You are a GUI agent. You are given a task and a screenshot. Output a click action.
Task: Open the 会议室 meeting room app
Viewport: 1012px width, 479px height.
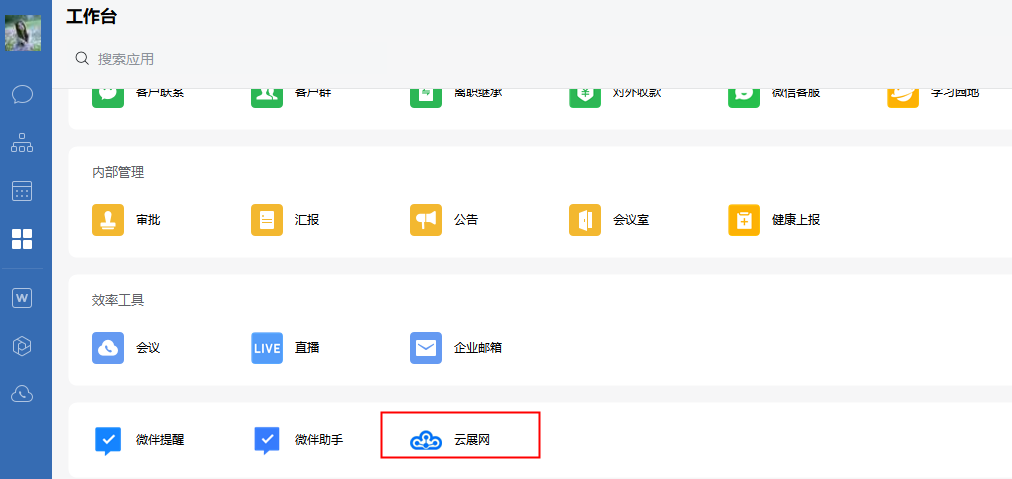coord(609,220)
